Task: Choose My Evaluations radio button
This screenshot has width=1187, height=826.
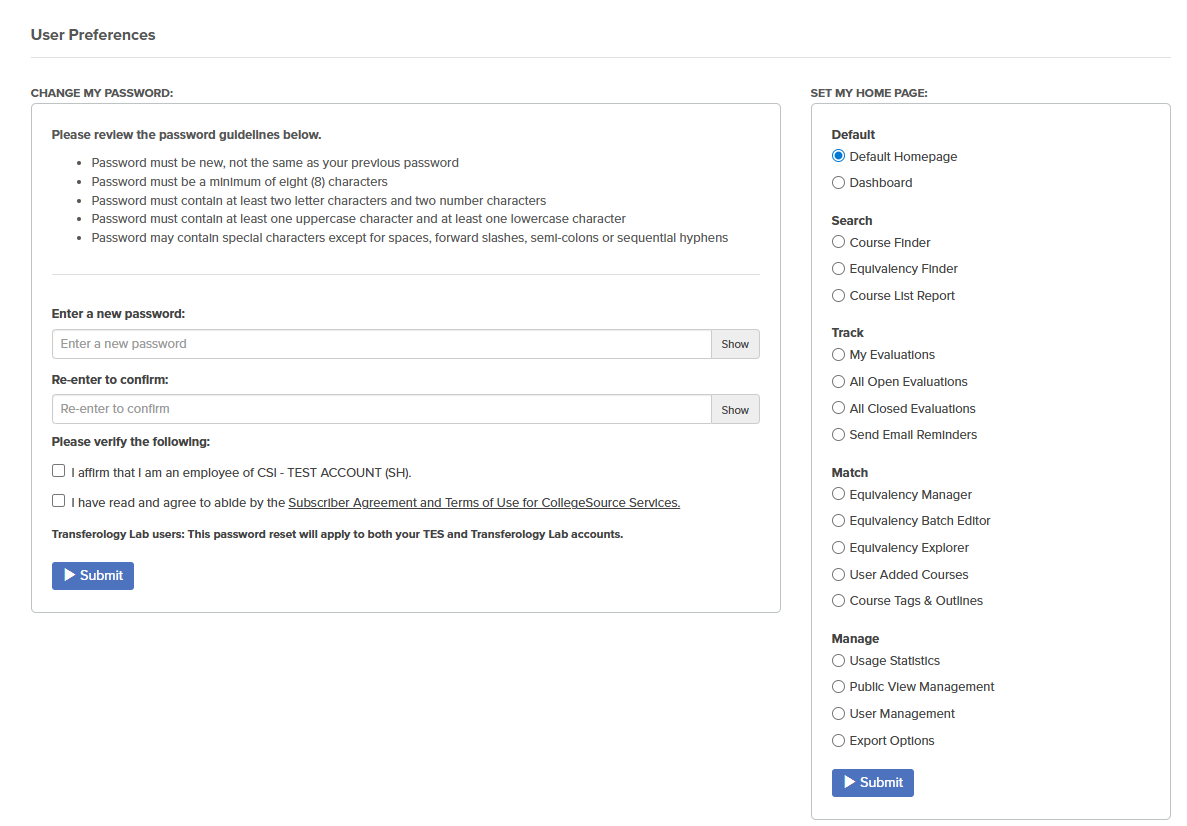Action: click(x=838, y=354)
